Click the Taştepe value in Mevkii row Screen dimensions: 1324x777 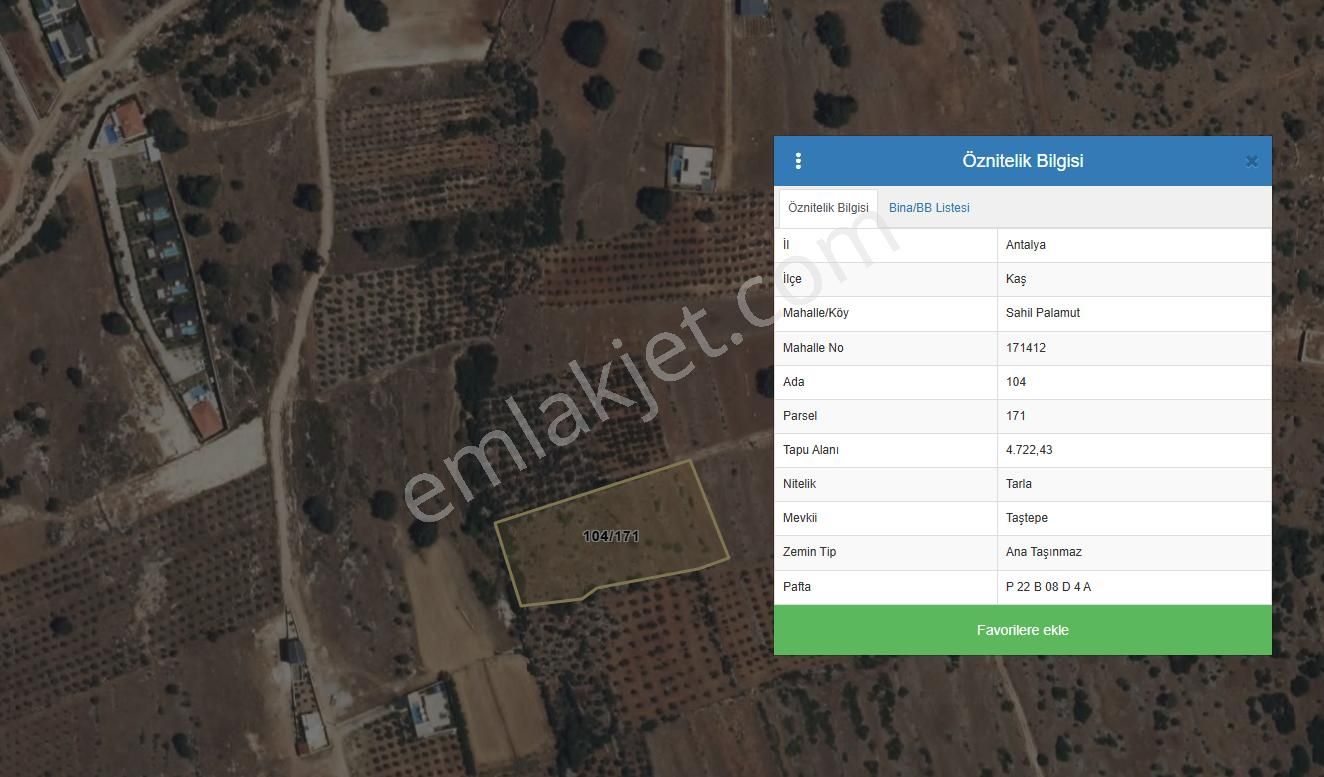click(1027, 518)
